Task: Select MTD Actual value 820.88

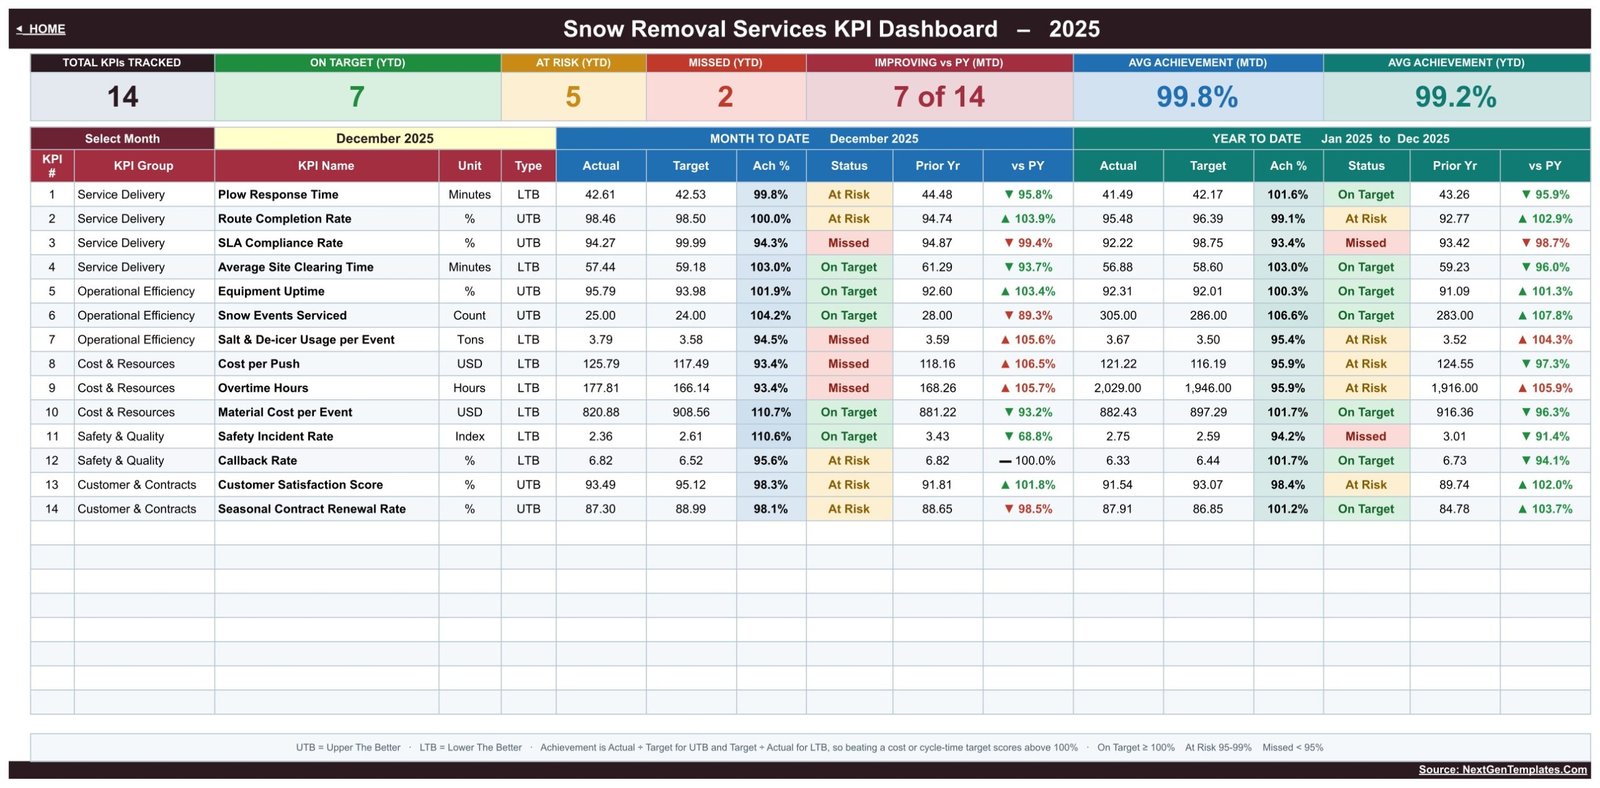Action: coord(601,412)
